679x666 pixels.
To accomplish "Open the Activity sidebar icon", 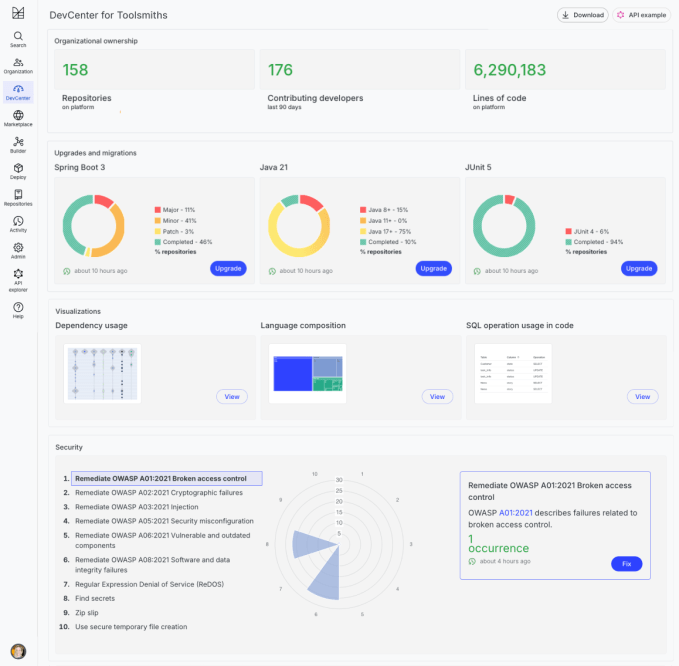I will 18,224.
